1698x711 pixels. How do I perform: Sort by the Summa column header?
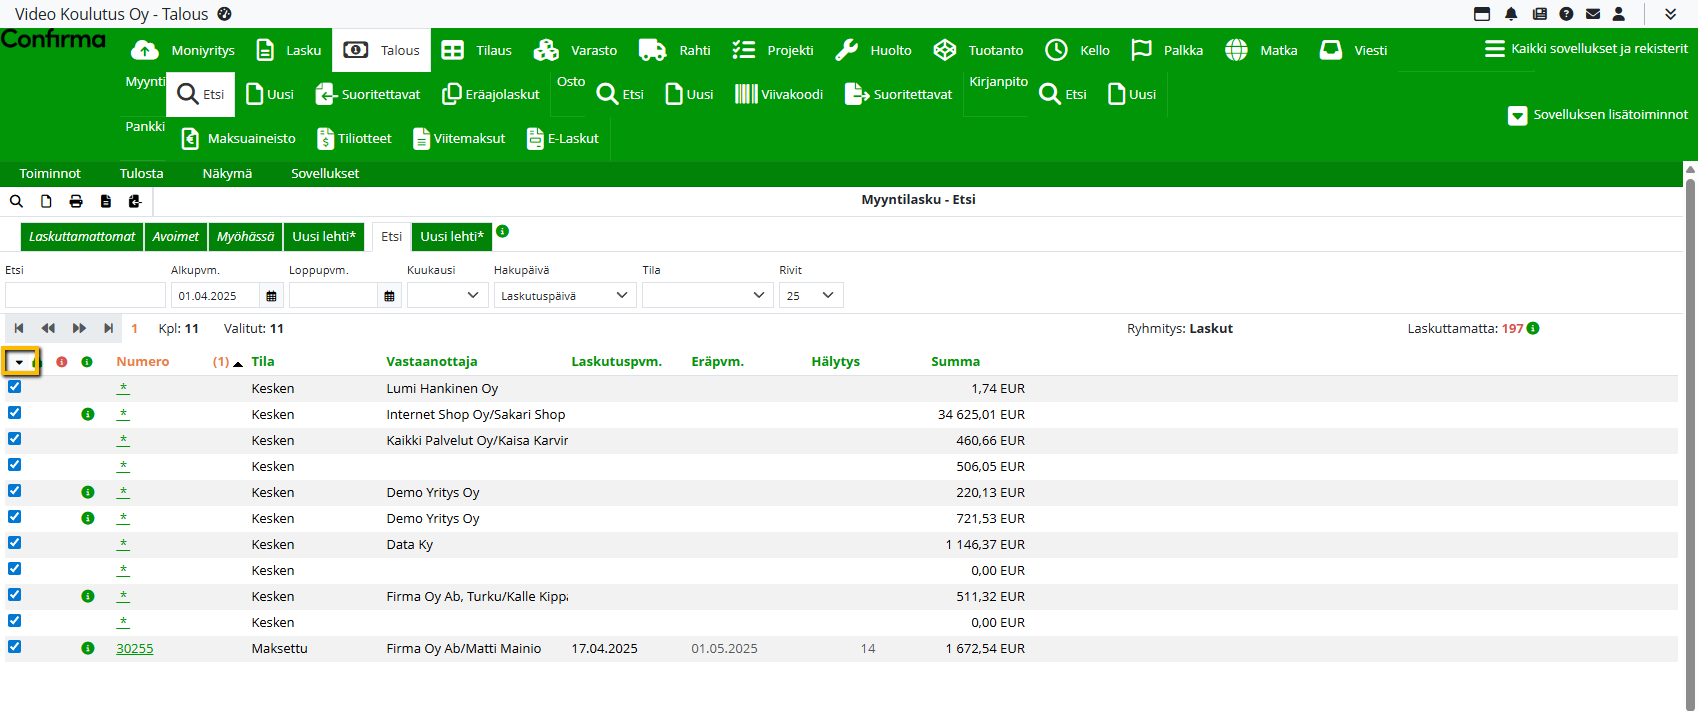(955, 362)
